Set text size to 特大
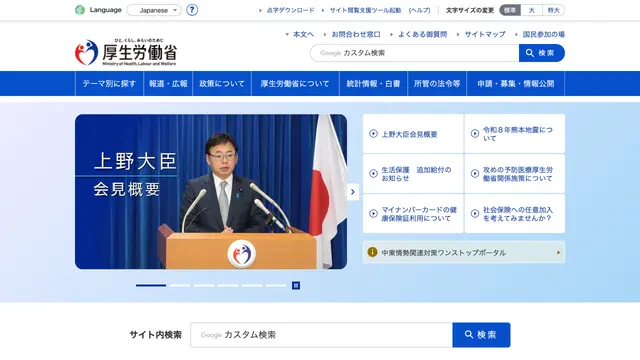The height and width of the screenshot is (360, 640). click(x=553, y=10)
